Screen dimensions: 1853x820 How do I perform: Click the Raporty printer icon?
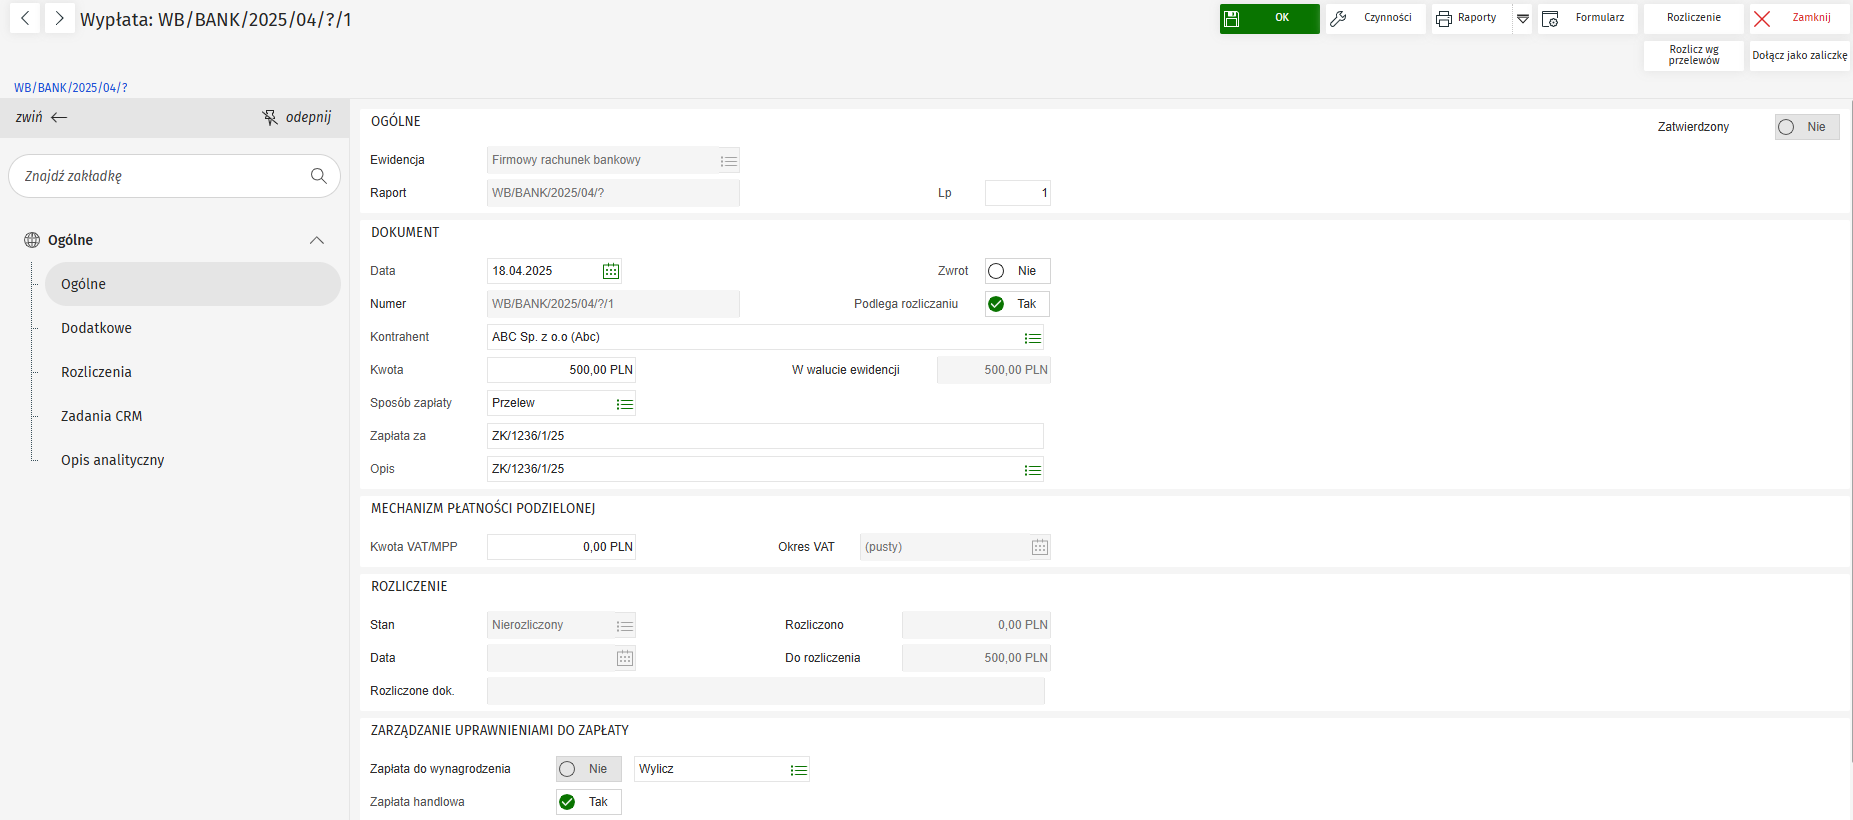click(x=1444, y=19)
